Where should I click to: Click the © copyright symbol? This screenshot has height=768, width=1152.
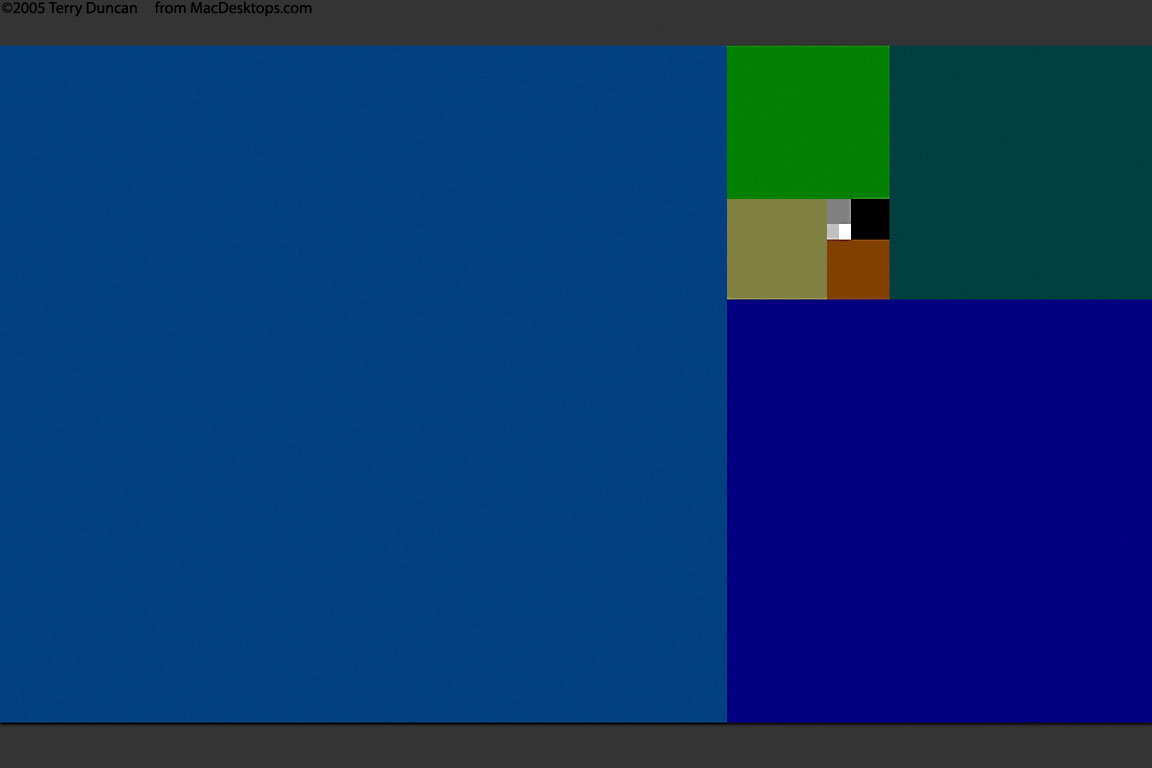click(x=6, y=9)
